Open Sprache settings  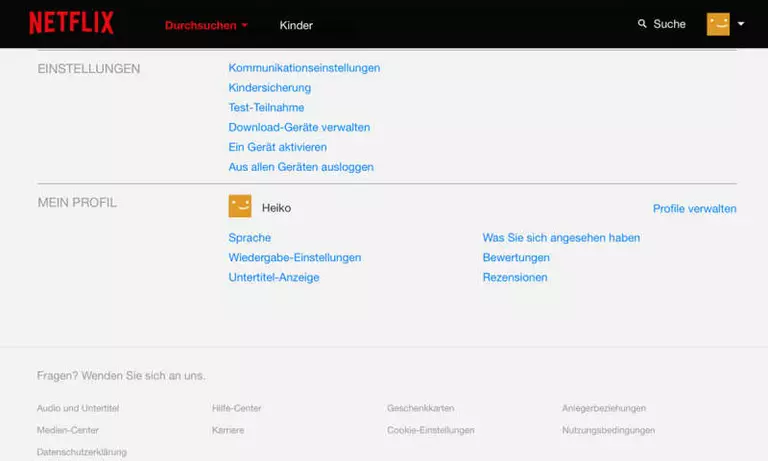(x=249, y=238)
